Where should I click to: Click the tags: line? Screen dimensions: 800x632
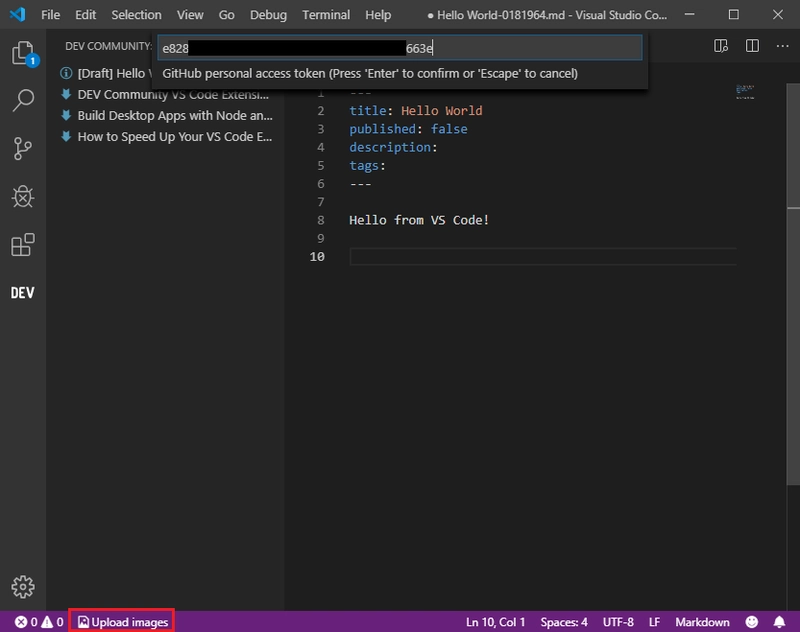[367, 166]
